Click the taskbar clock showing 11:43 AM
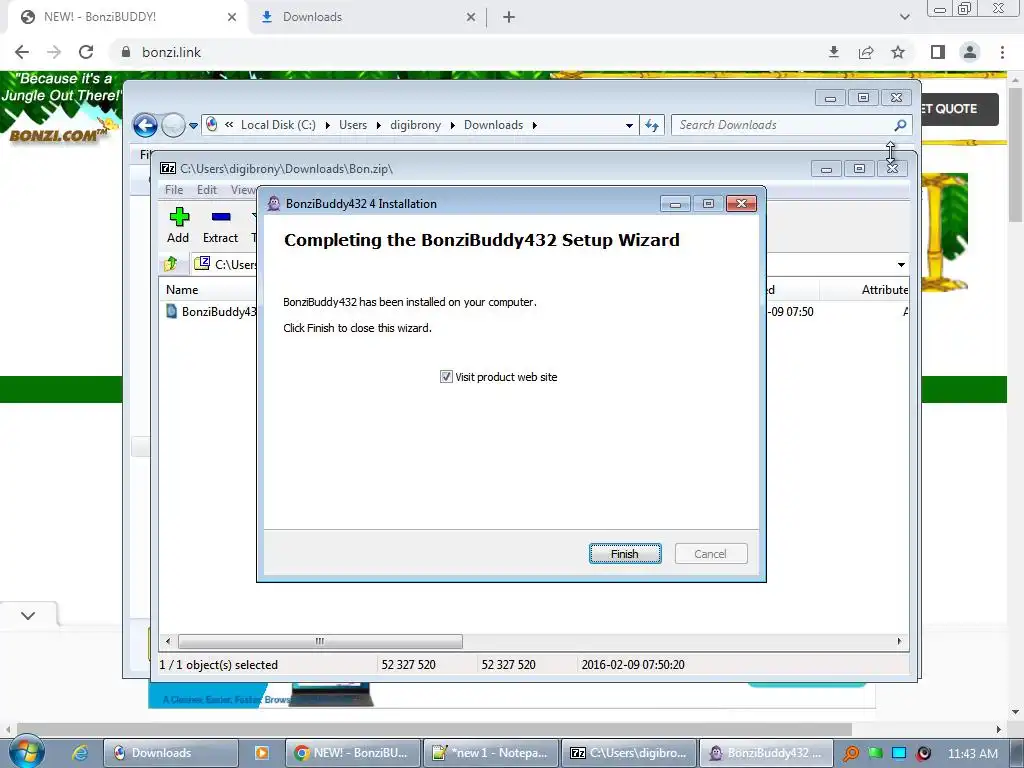This screenshot has width=1024, height=768. click(972, 753)
